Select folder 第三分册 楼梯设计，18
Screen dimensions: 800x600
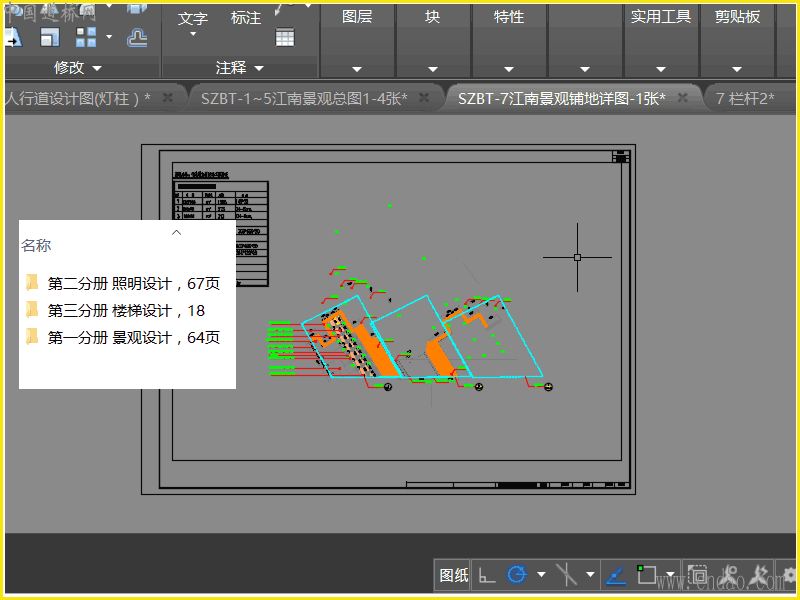(115, 310)
